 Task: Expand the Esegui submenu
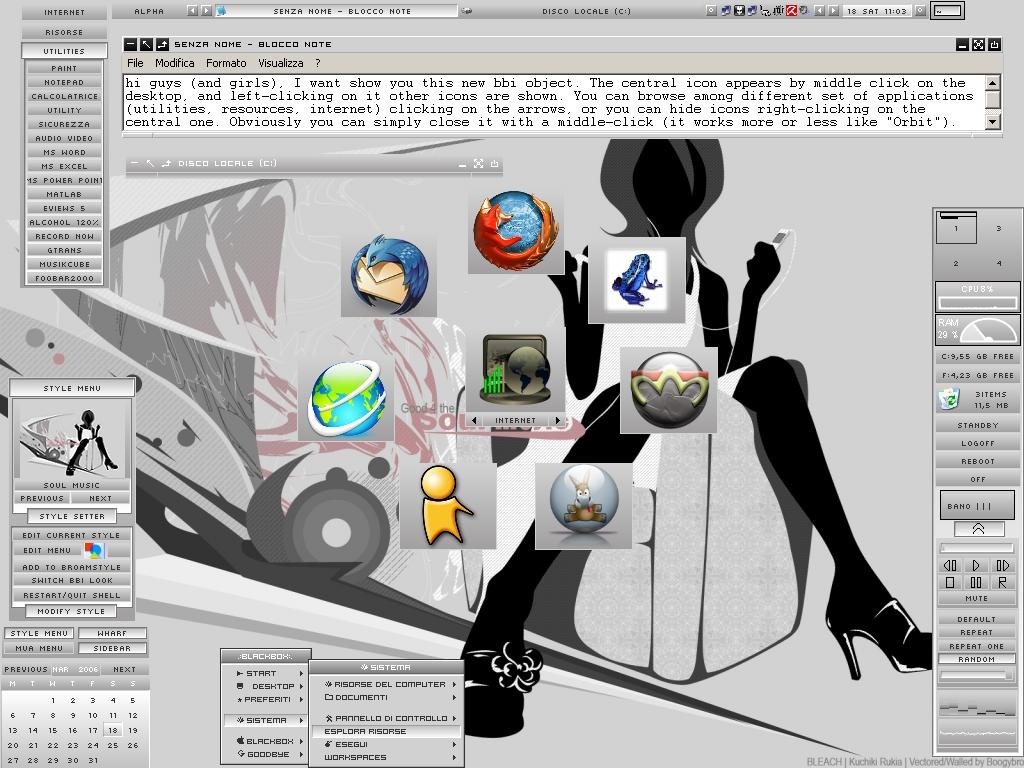click(x=387, y=744)
